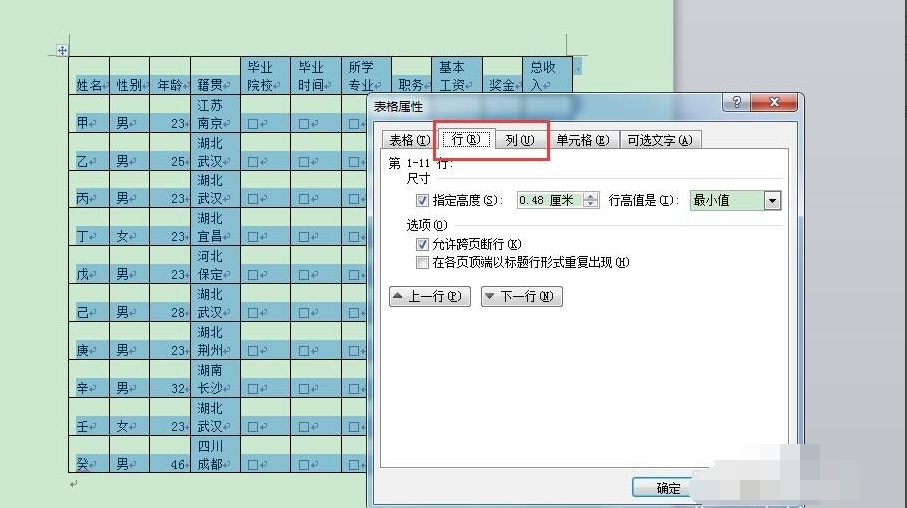
Task: Click the 姓名 header cell
Action: click(89, 75)
